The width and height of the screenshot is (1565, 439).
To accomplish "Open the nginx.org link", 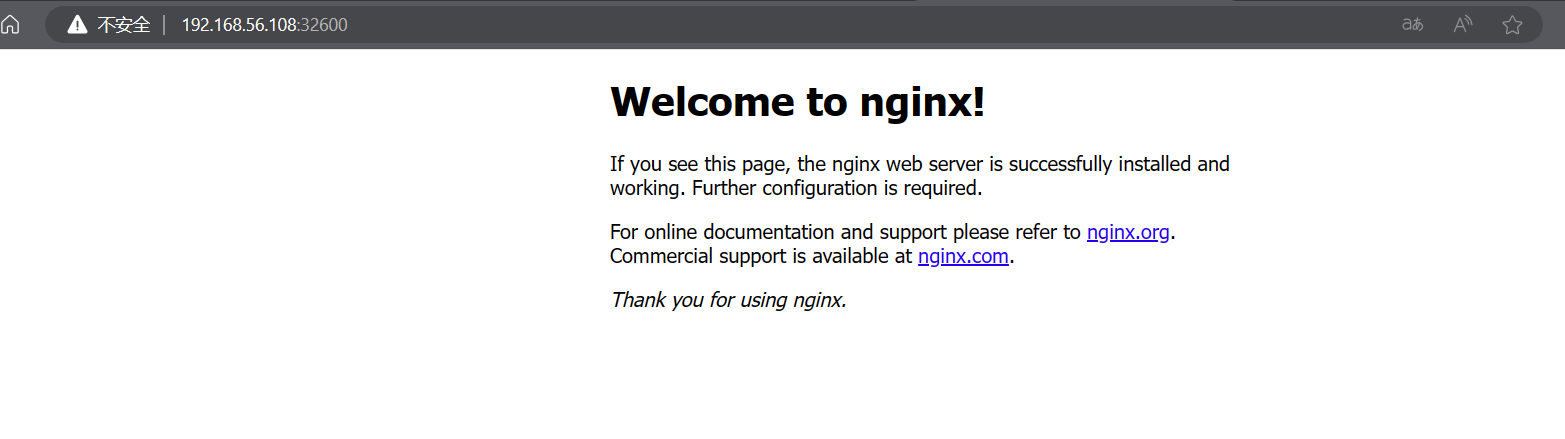I will pos(1127,232).
